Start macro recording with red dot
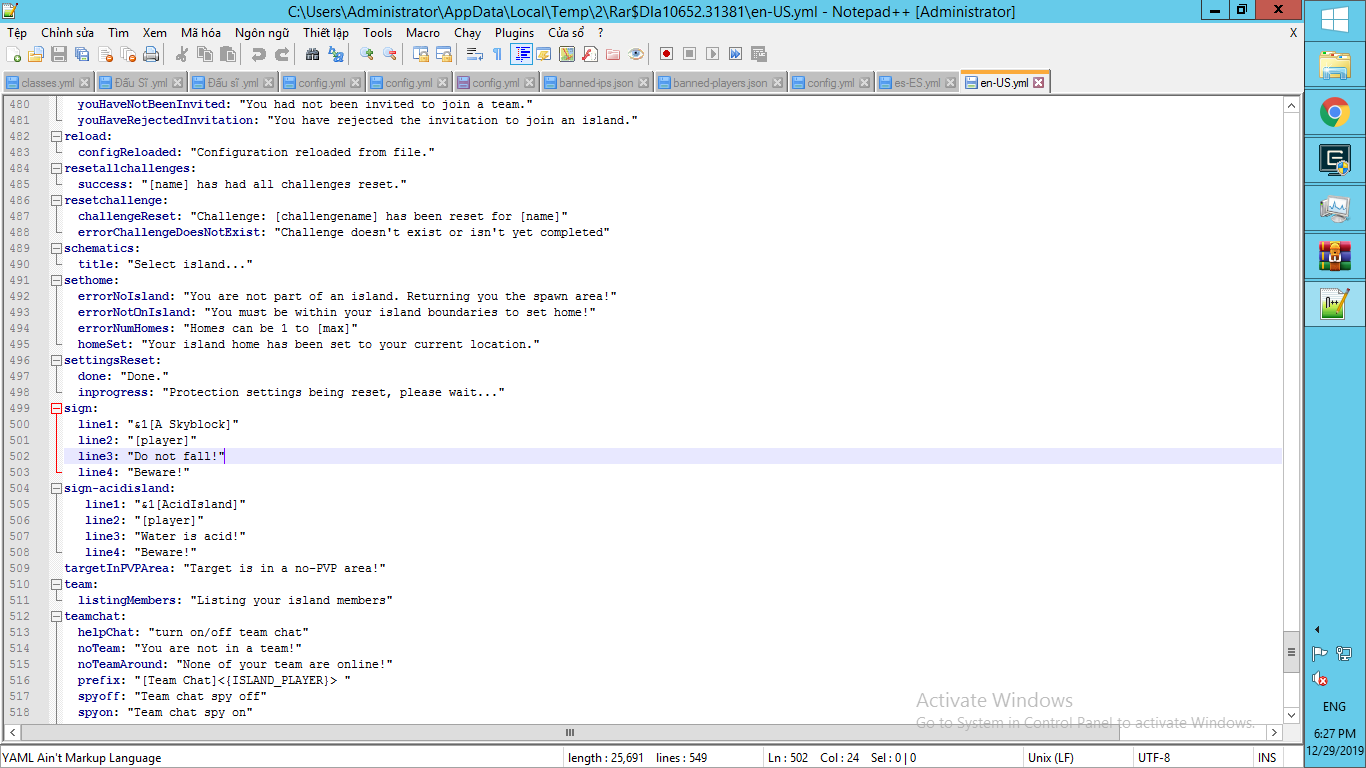This screenshot has width=1366, height=768. [x=666, y=54]
